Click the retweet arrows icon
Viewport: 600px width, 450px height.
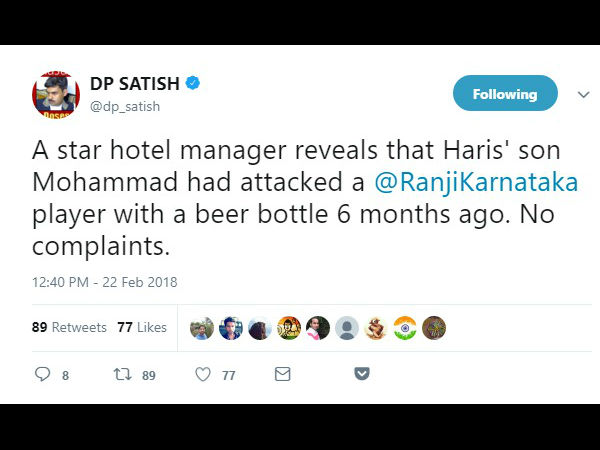coord(123,374)
